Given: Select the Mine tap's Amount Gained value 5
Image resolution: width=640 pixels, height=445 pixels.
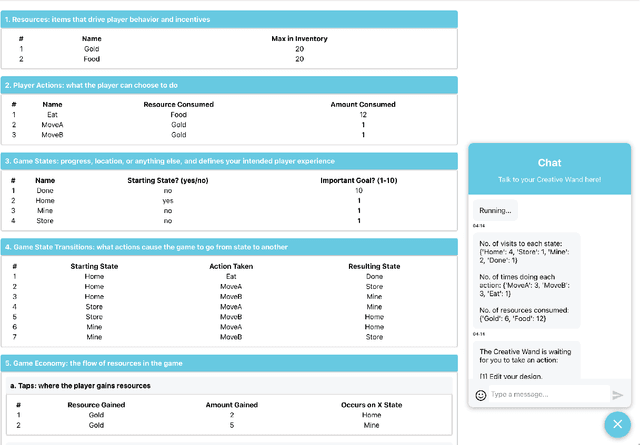Looking at the screenshot, I should click(232, 424).
